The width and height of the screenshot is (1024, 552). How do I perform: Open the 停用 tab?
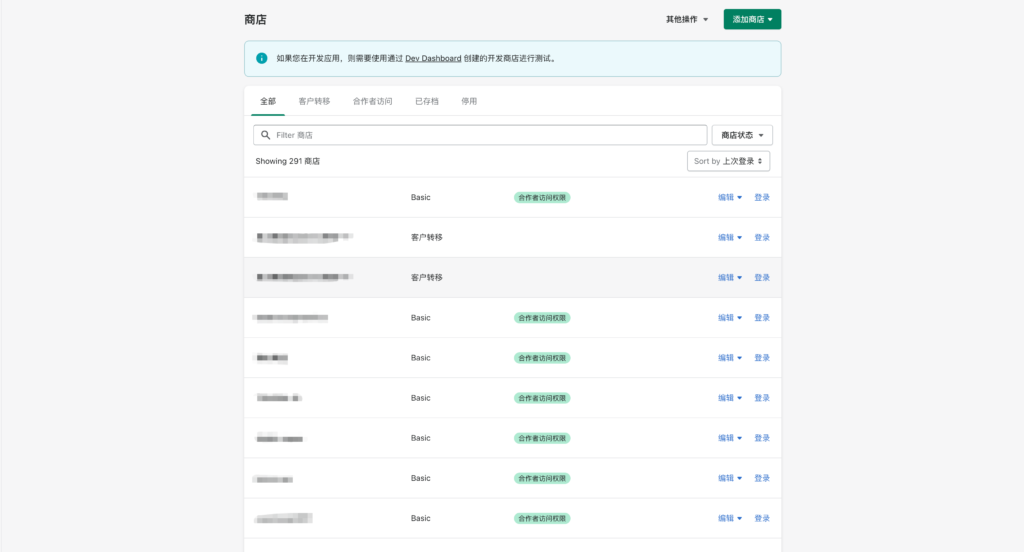469,101
